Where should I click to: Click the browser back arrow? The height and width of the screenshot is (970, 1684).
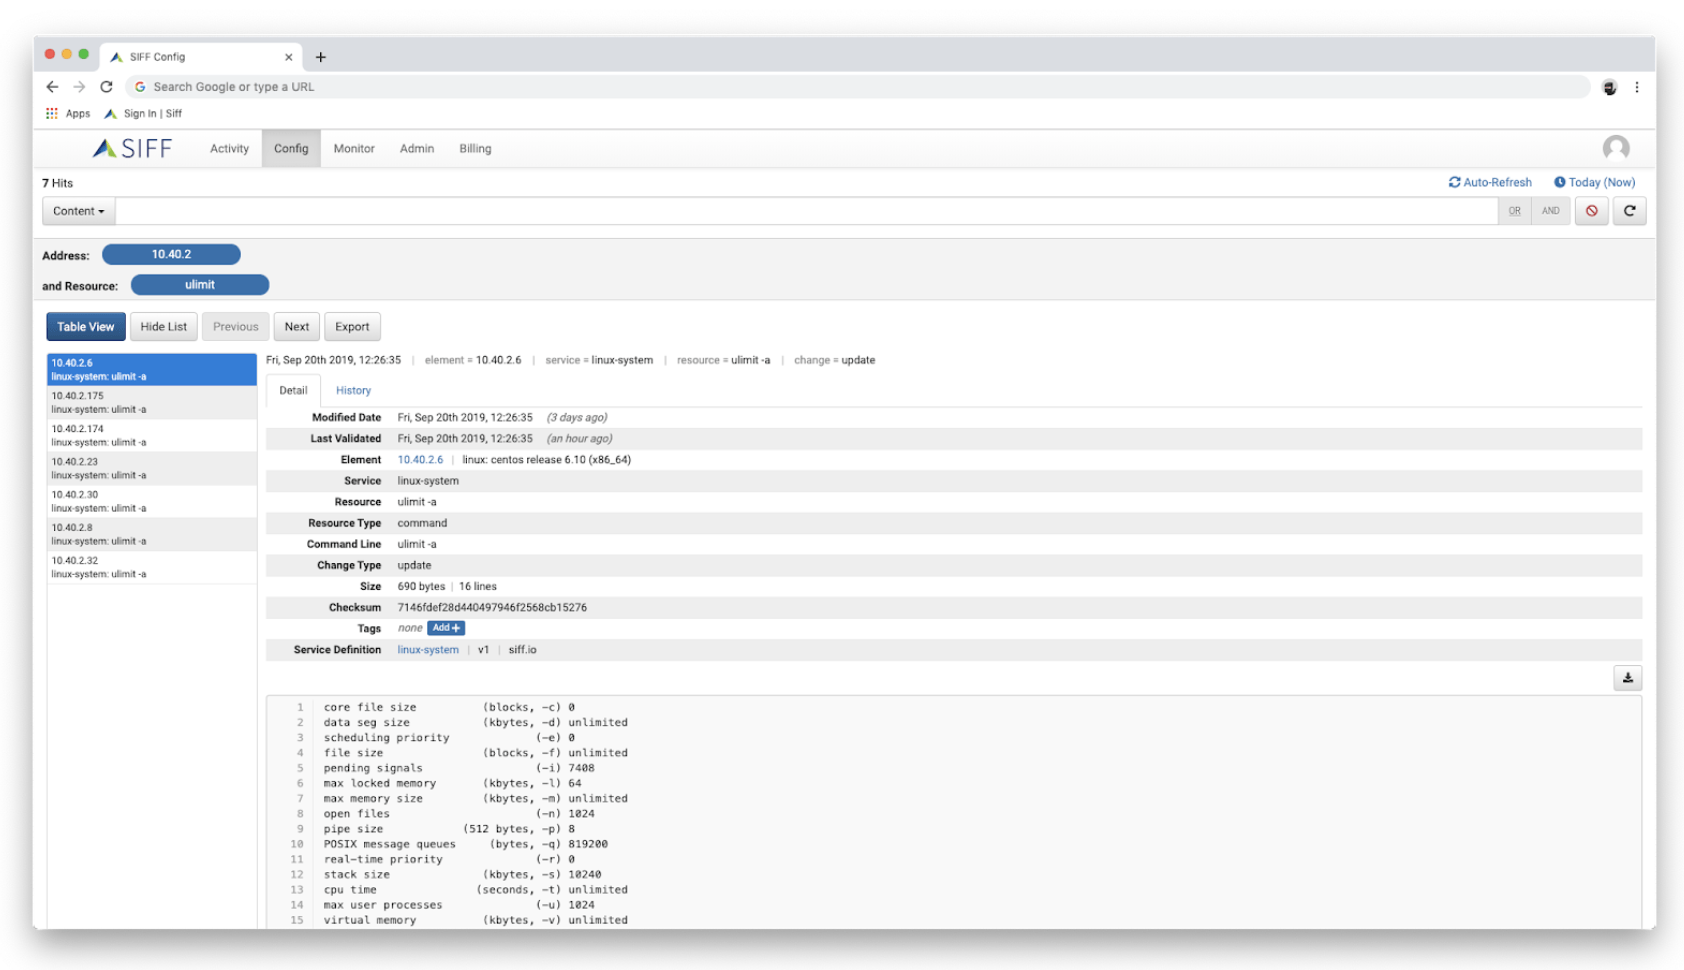point(52,87)
